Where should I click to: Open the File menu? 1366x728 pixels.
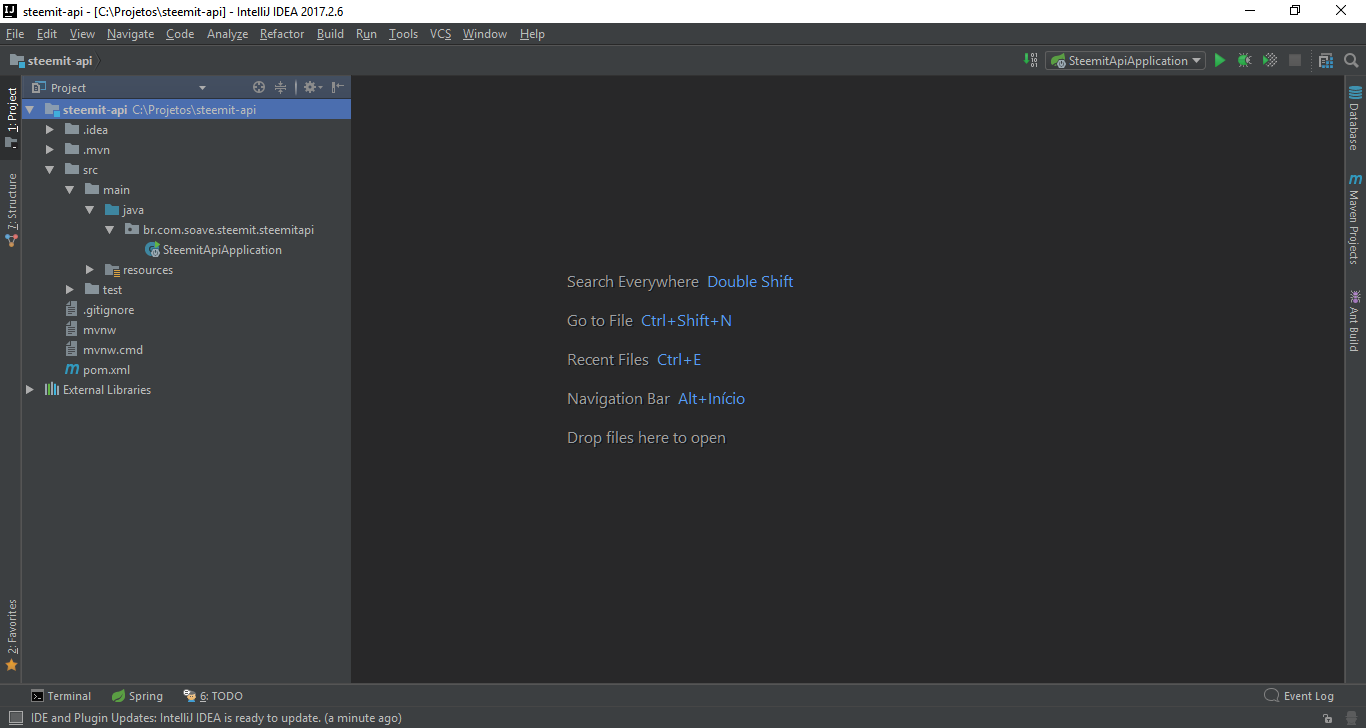(15, 34)
